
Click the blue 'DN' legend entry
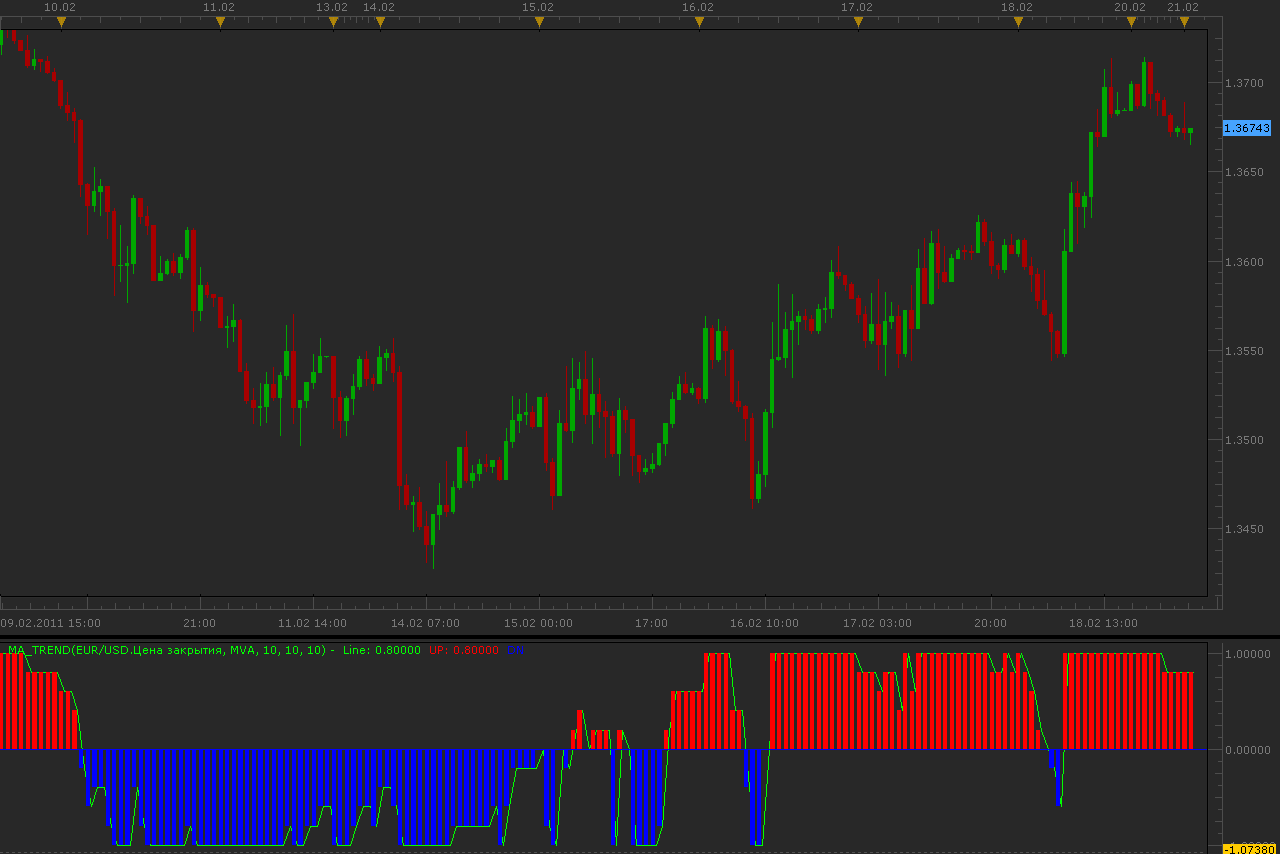(x=514, y=650)
